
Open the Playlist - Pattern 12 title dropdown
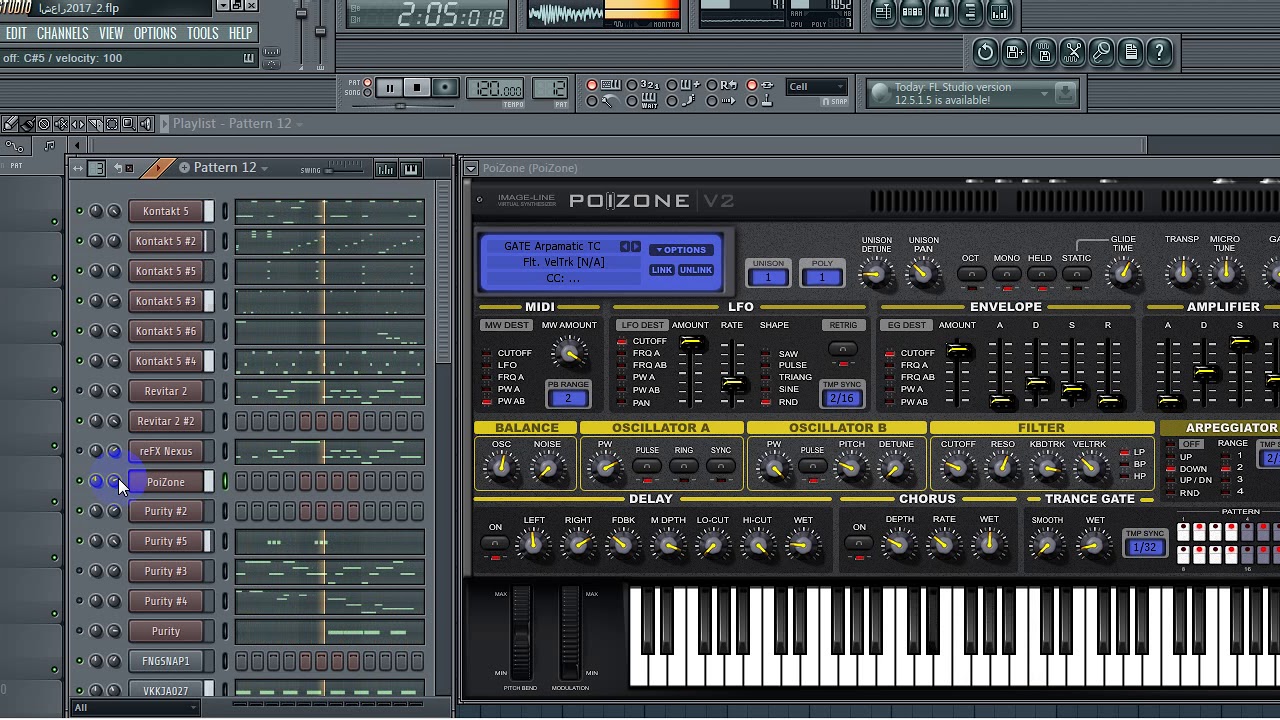pyautogui.click(x=298, y=124)
